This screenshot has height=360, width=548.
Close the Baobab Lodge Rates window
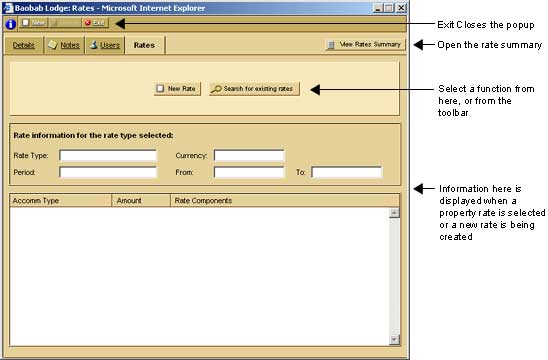[x=401, y=8]
